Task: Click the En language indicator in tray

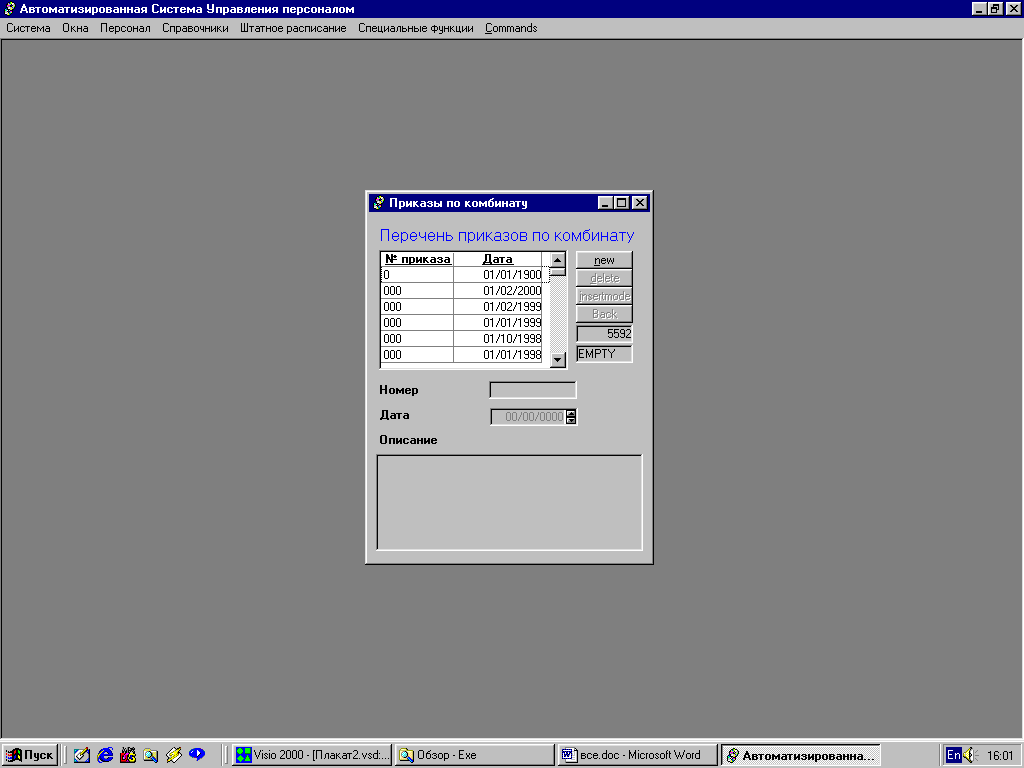Action: click(954, 755)
